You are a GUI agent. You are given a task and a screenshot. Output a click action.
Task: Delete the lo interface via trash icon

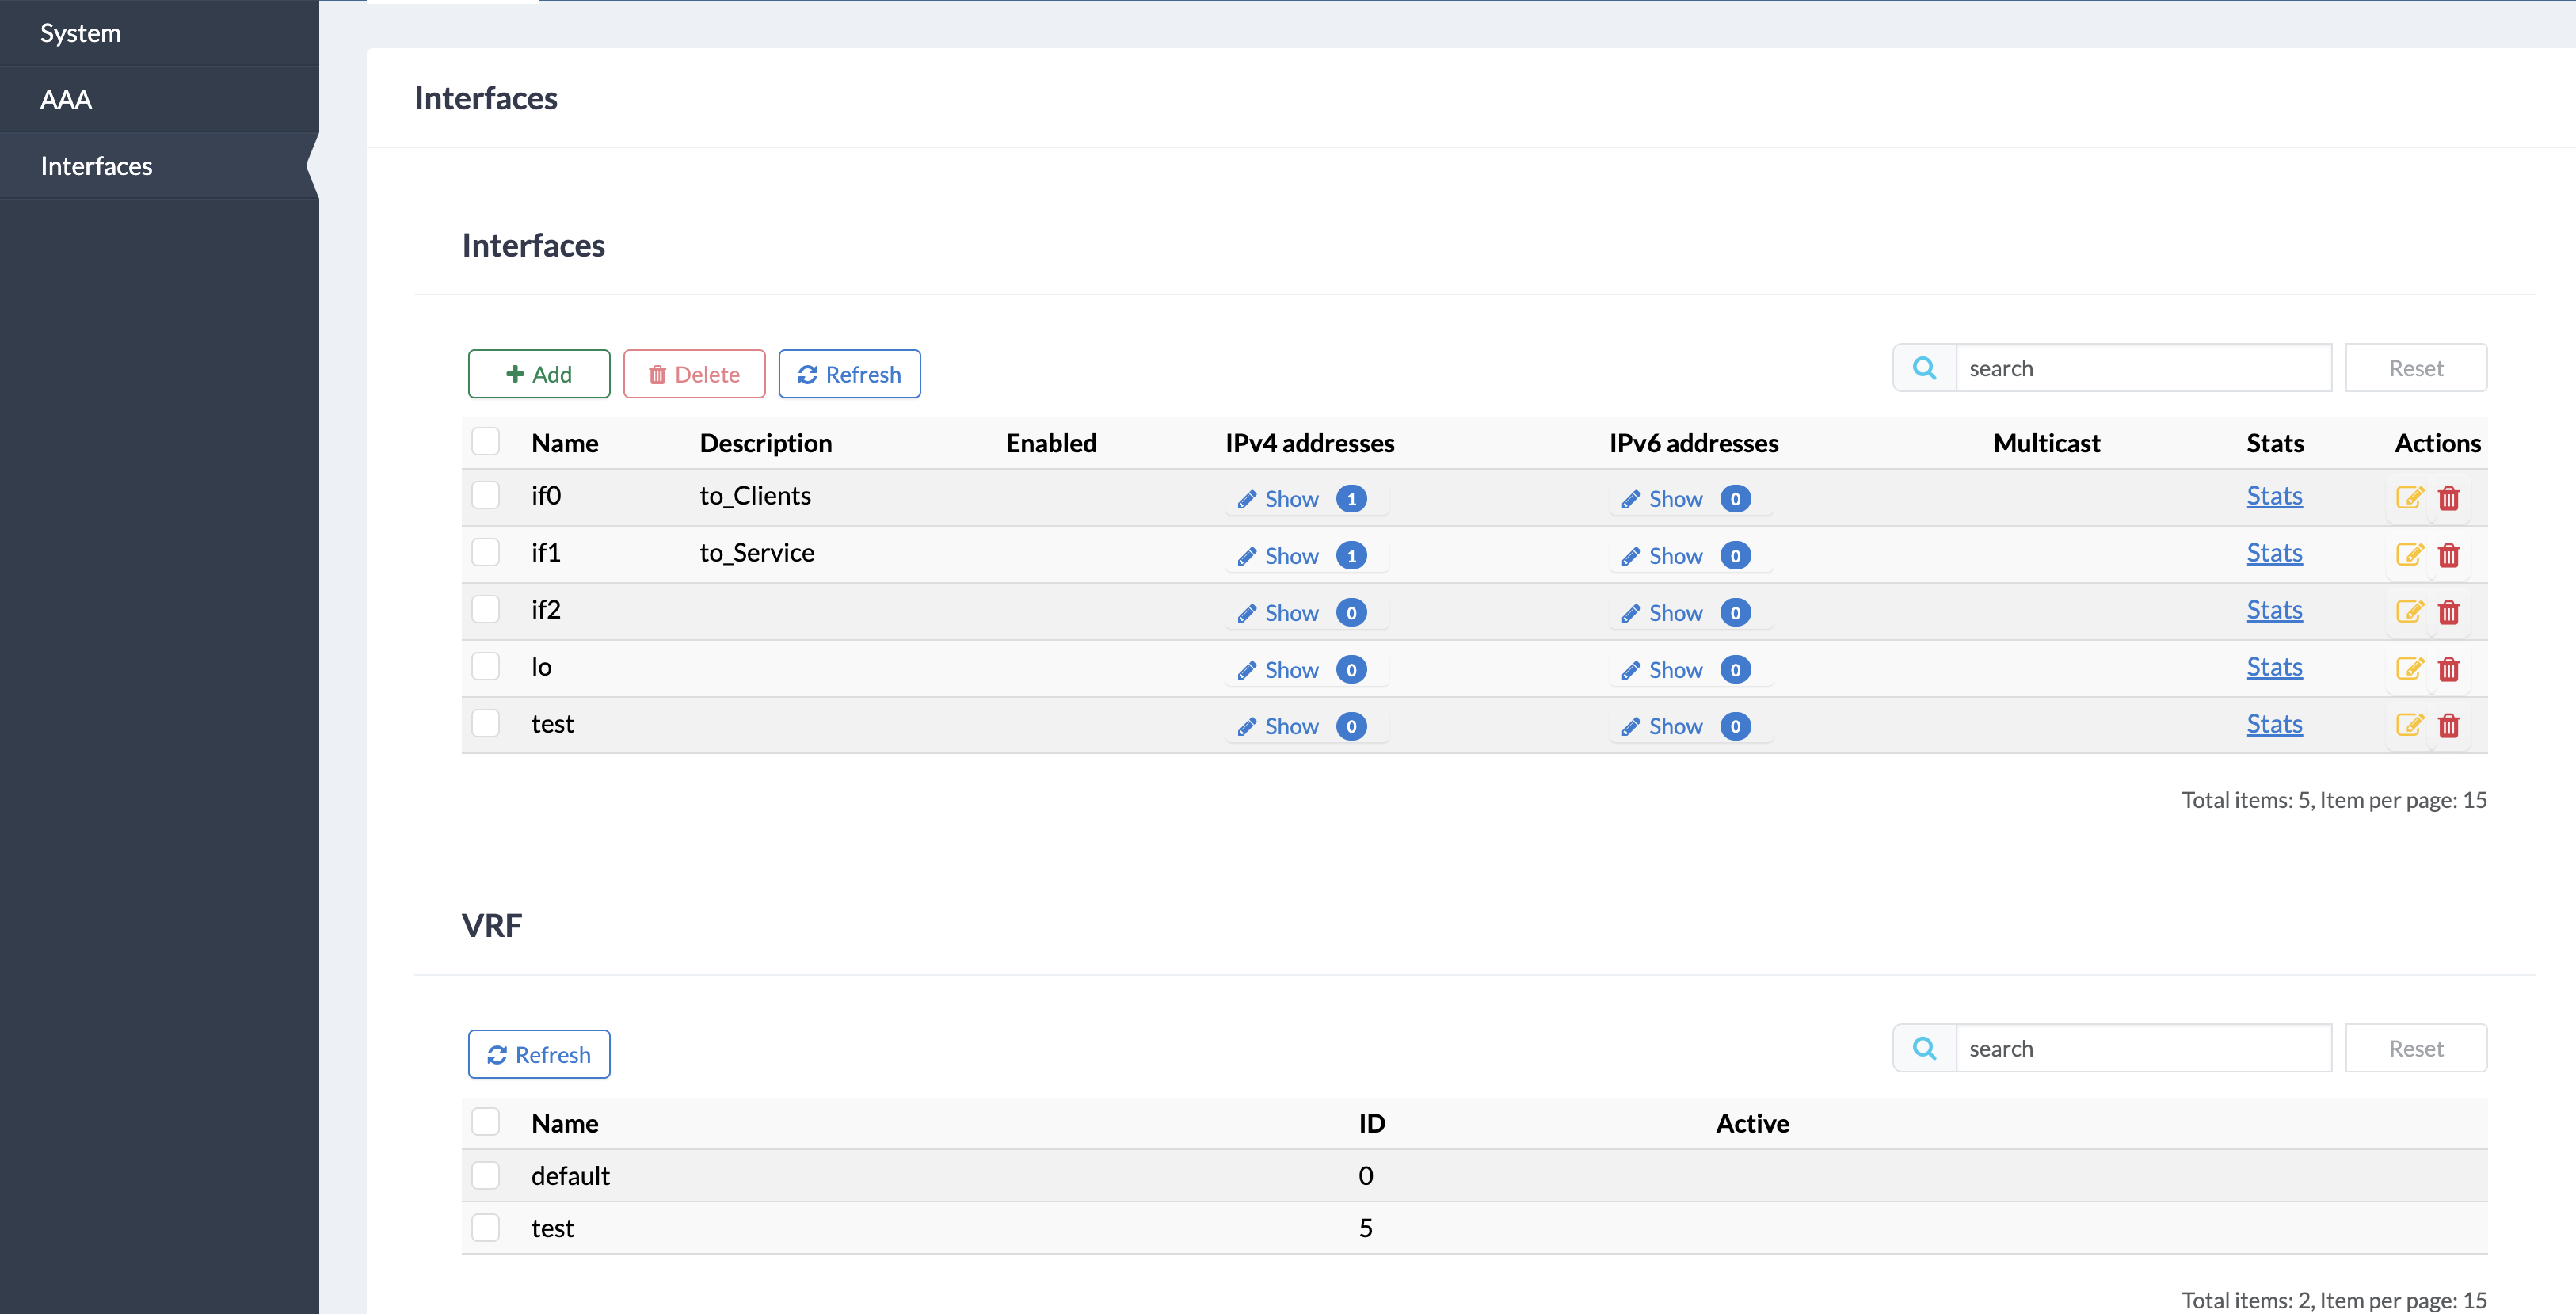[x=2448, y=669]
